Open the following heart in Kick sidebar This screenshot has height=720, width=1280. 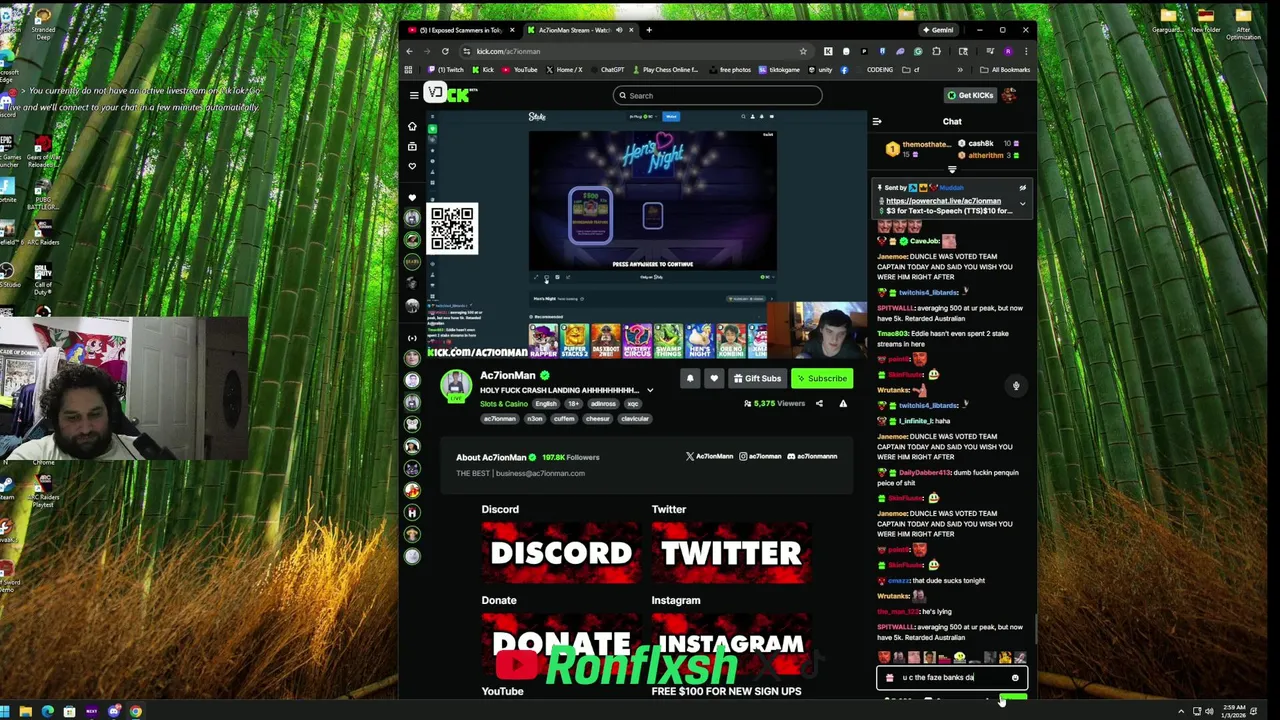coord(412,166)
